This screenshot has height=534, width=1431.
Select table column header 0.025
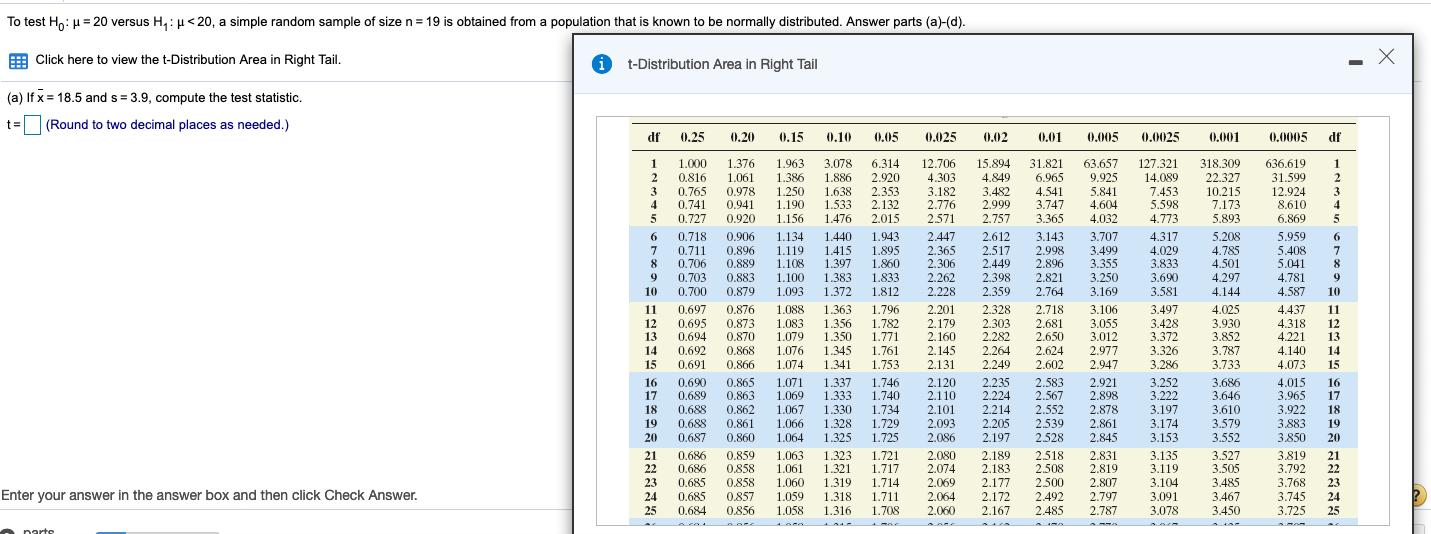coord(940,137)
